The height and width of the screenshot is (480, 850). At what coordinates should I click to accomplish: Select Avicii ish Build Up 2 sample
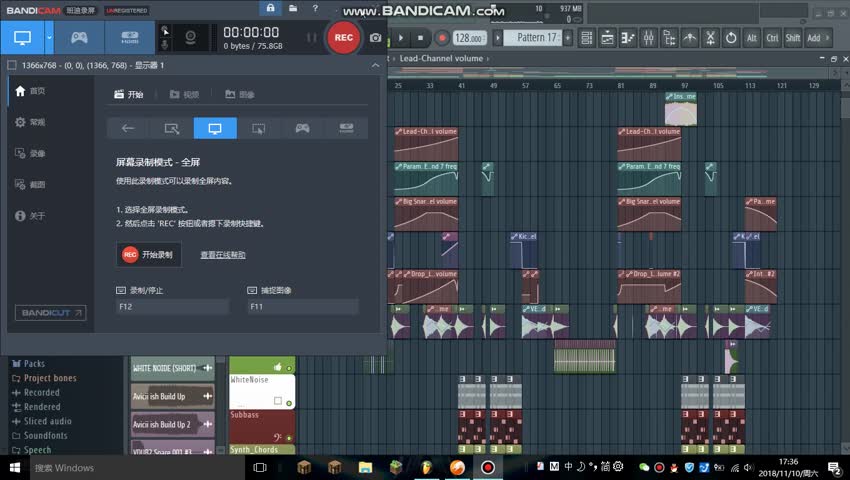pyautogui.click(x=172, y=425)
